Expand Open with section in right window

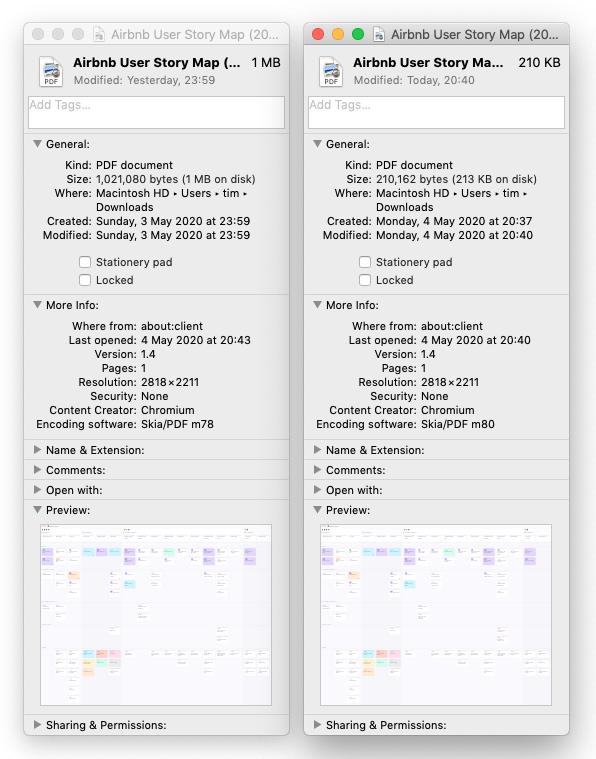pos(317,490)
